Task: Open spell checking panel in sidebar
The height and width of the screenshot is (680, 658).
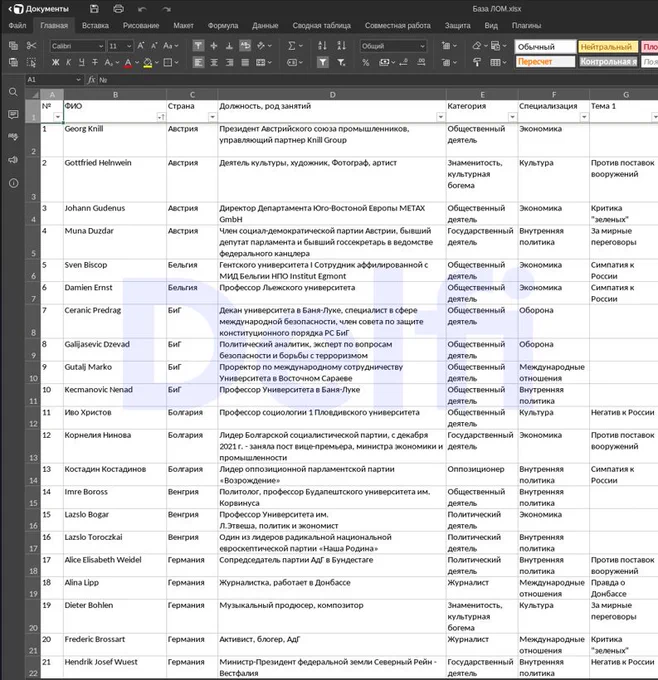Action: (13, 137)
